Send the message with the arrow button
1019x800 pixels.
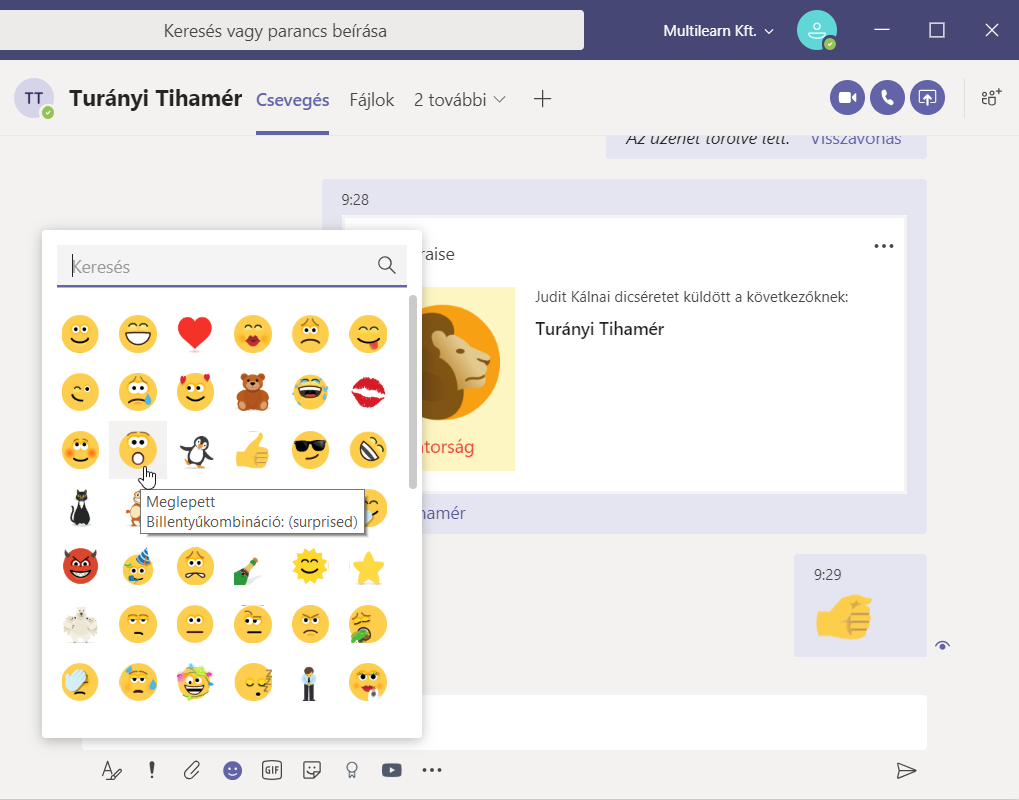[x=906, y=770]
